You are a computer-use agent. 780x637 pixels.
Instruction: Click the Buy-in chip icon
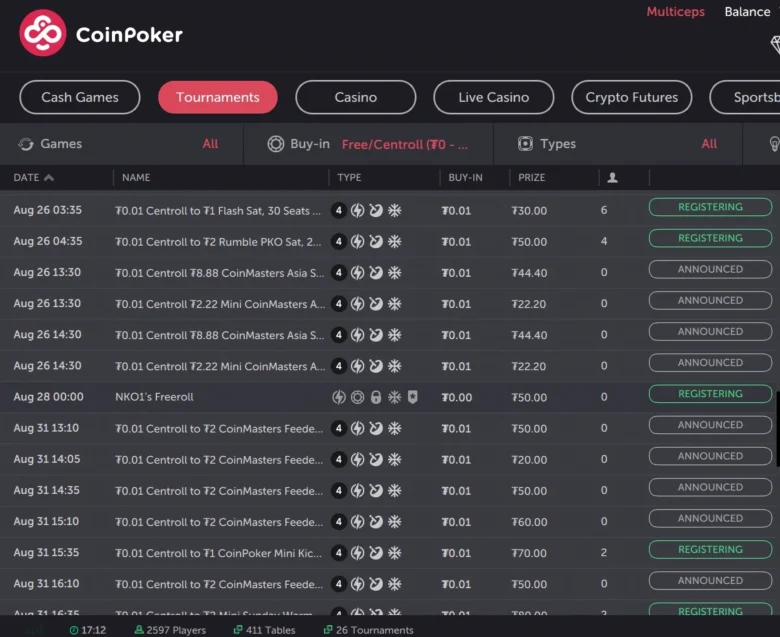point(276,144)
